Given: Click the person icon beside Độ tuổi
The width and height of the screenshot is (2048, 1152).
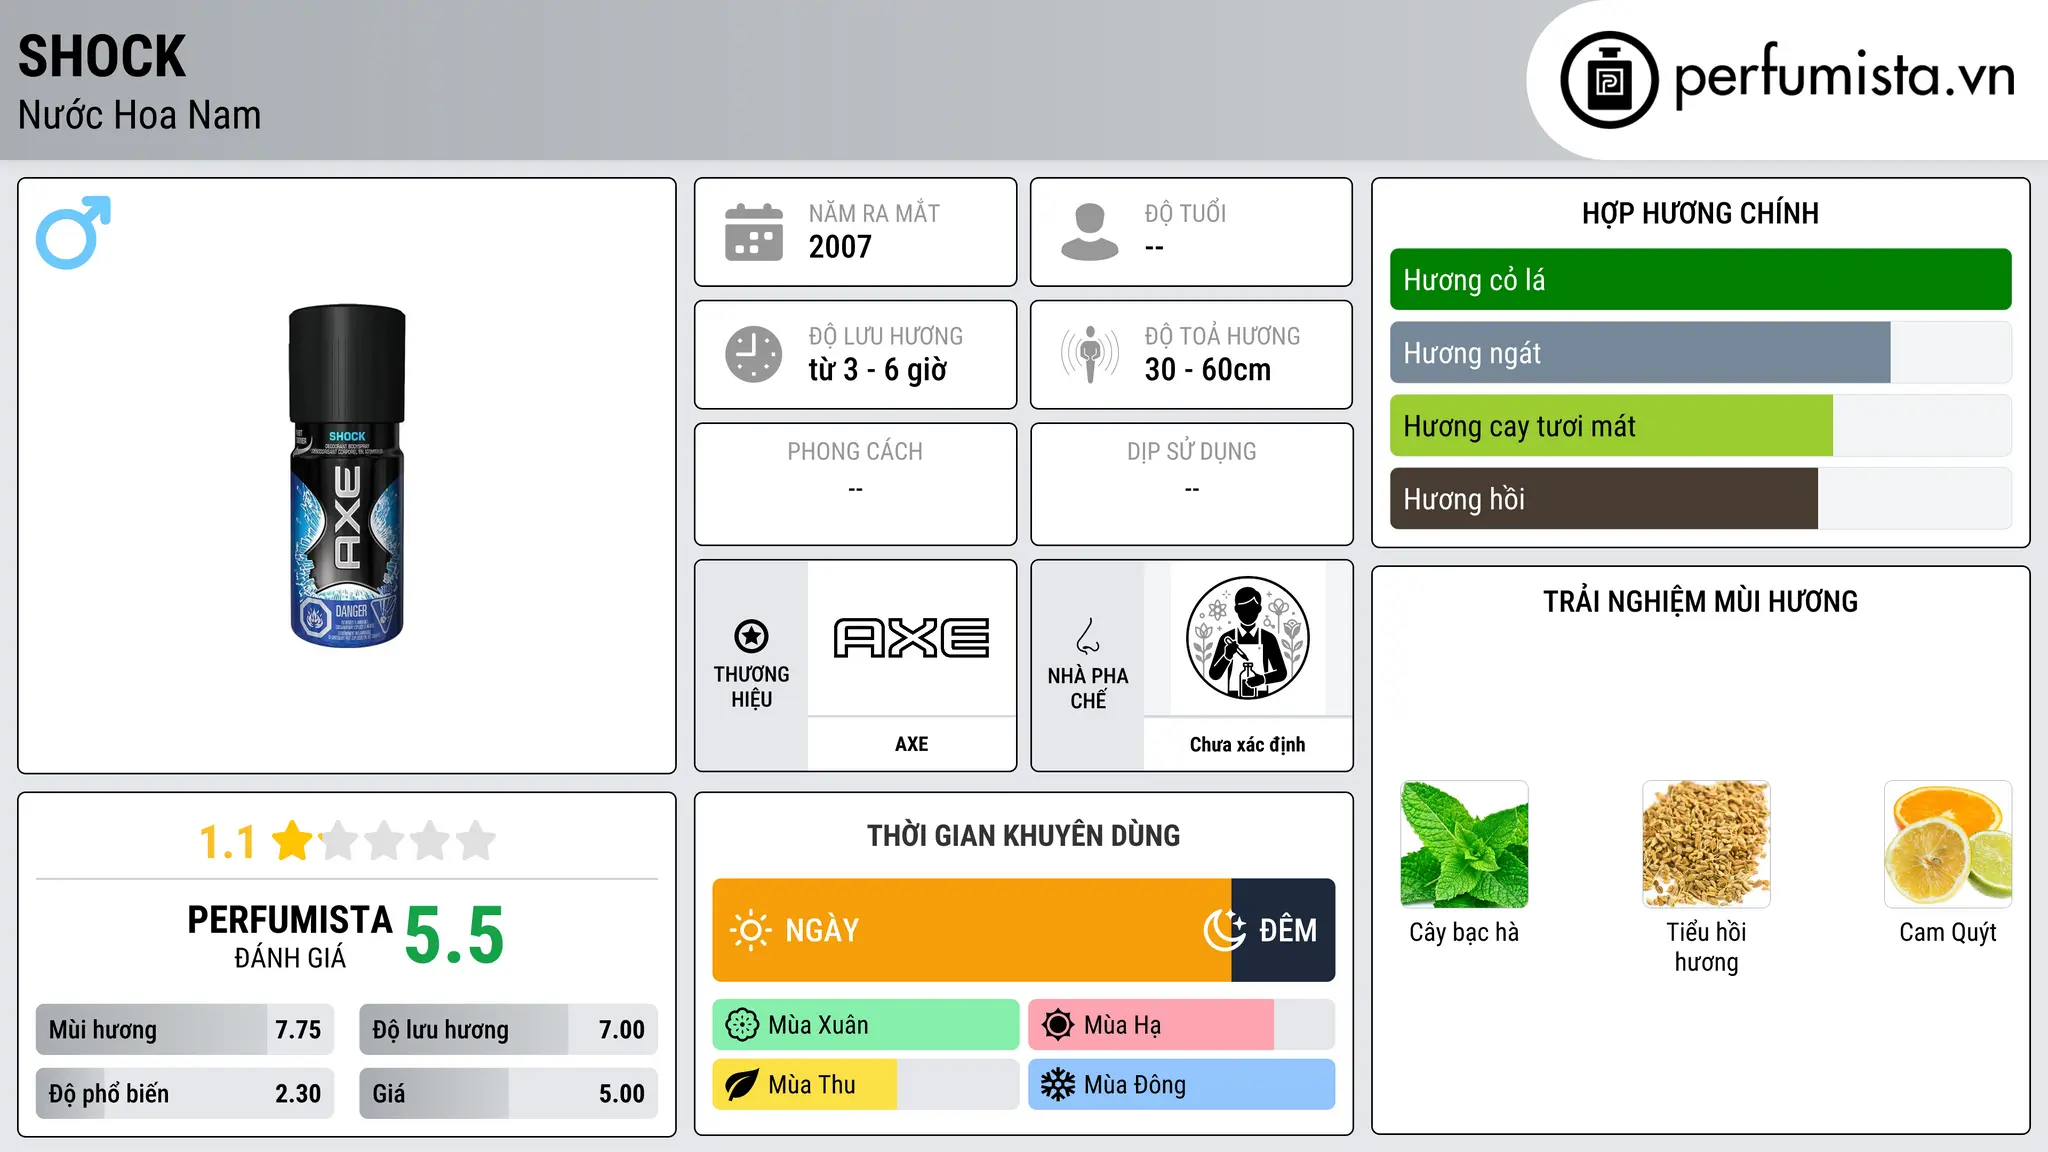Looking at the screenshot, I should 1090,232.
